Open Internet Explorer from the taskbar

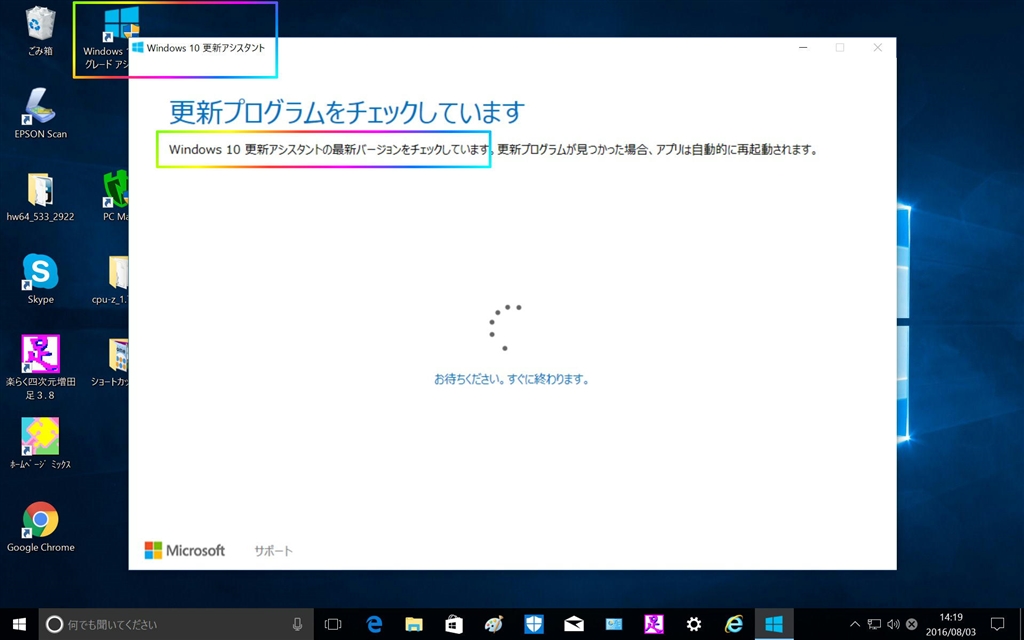coord(734,624)
